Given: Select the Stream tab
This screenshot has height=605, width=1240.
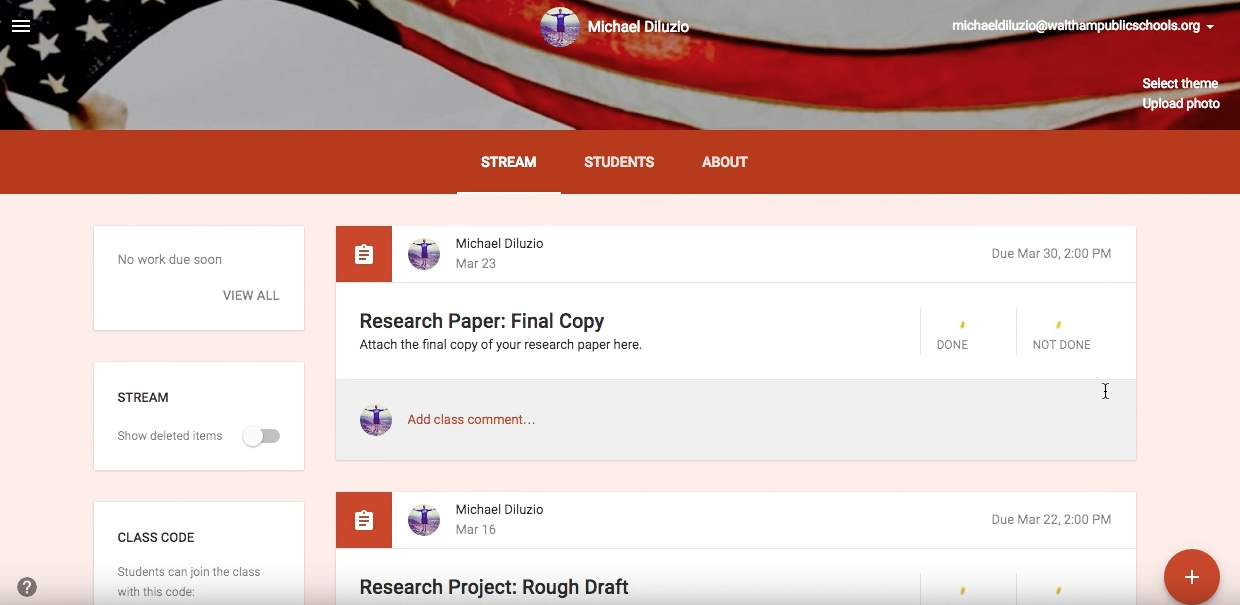Looking at the screenshot, I should pyautogui.click(x=508, y=162).
